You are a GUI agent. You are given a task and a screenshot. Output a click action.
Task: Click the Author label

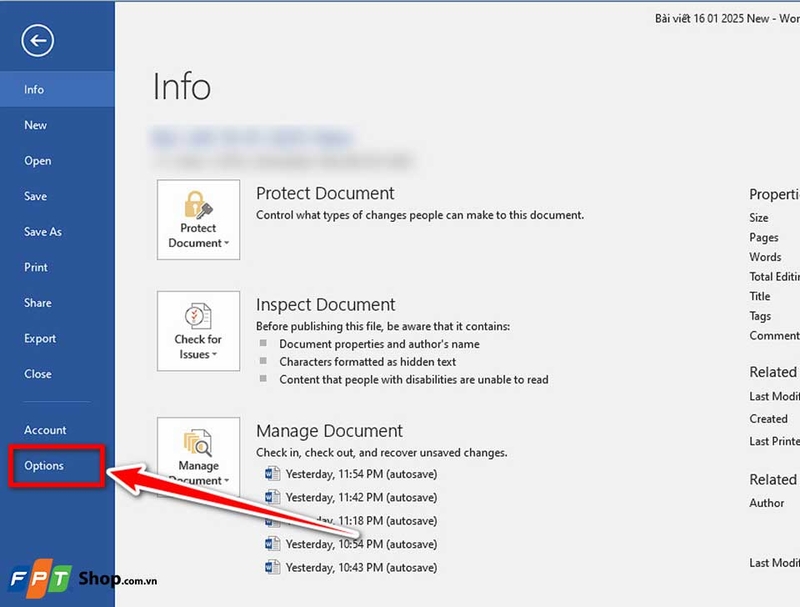click(x=766, y=503)
